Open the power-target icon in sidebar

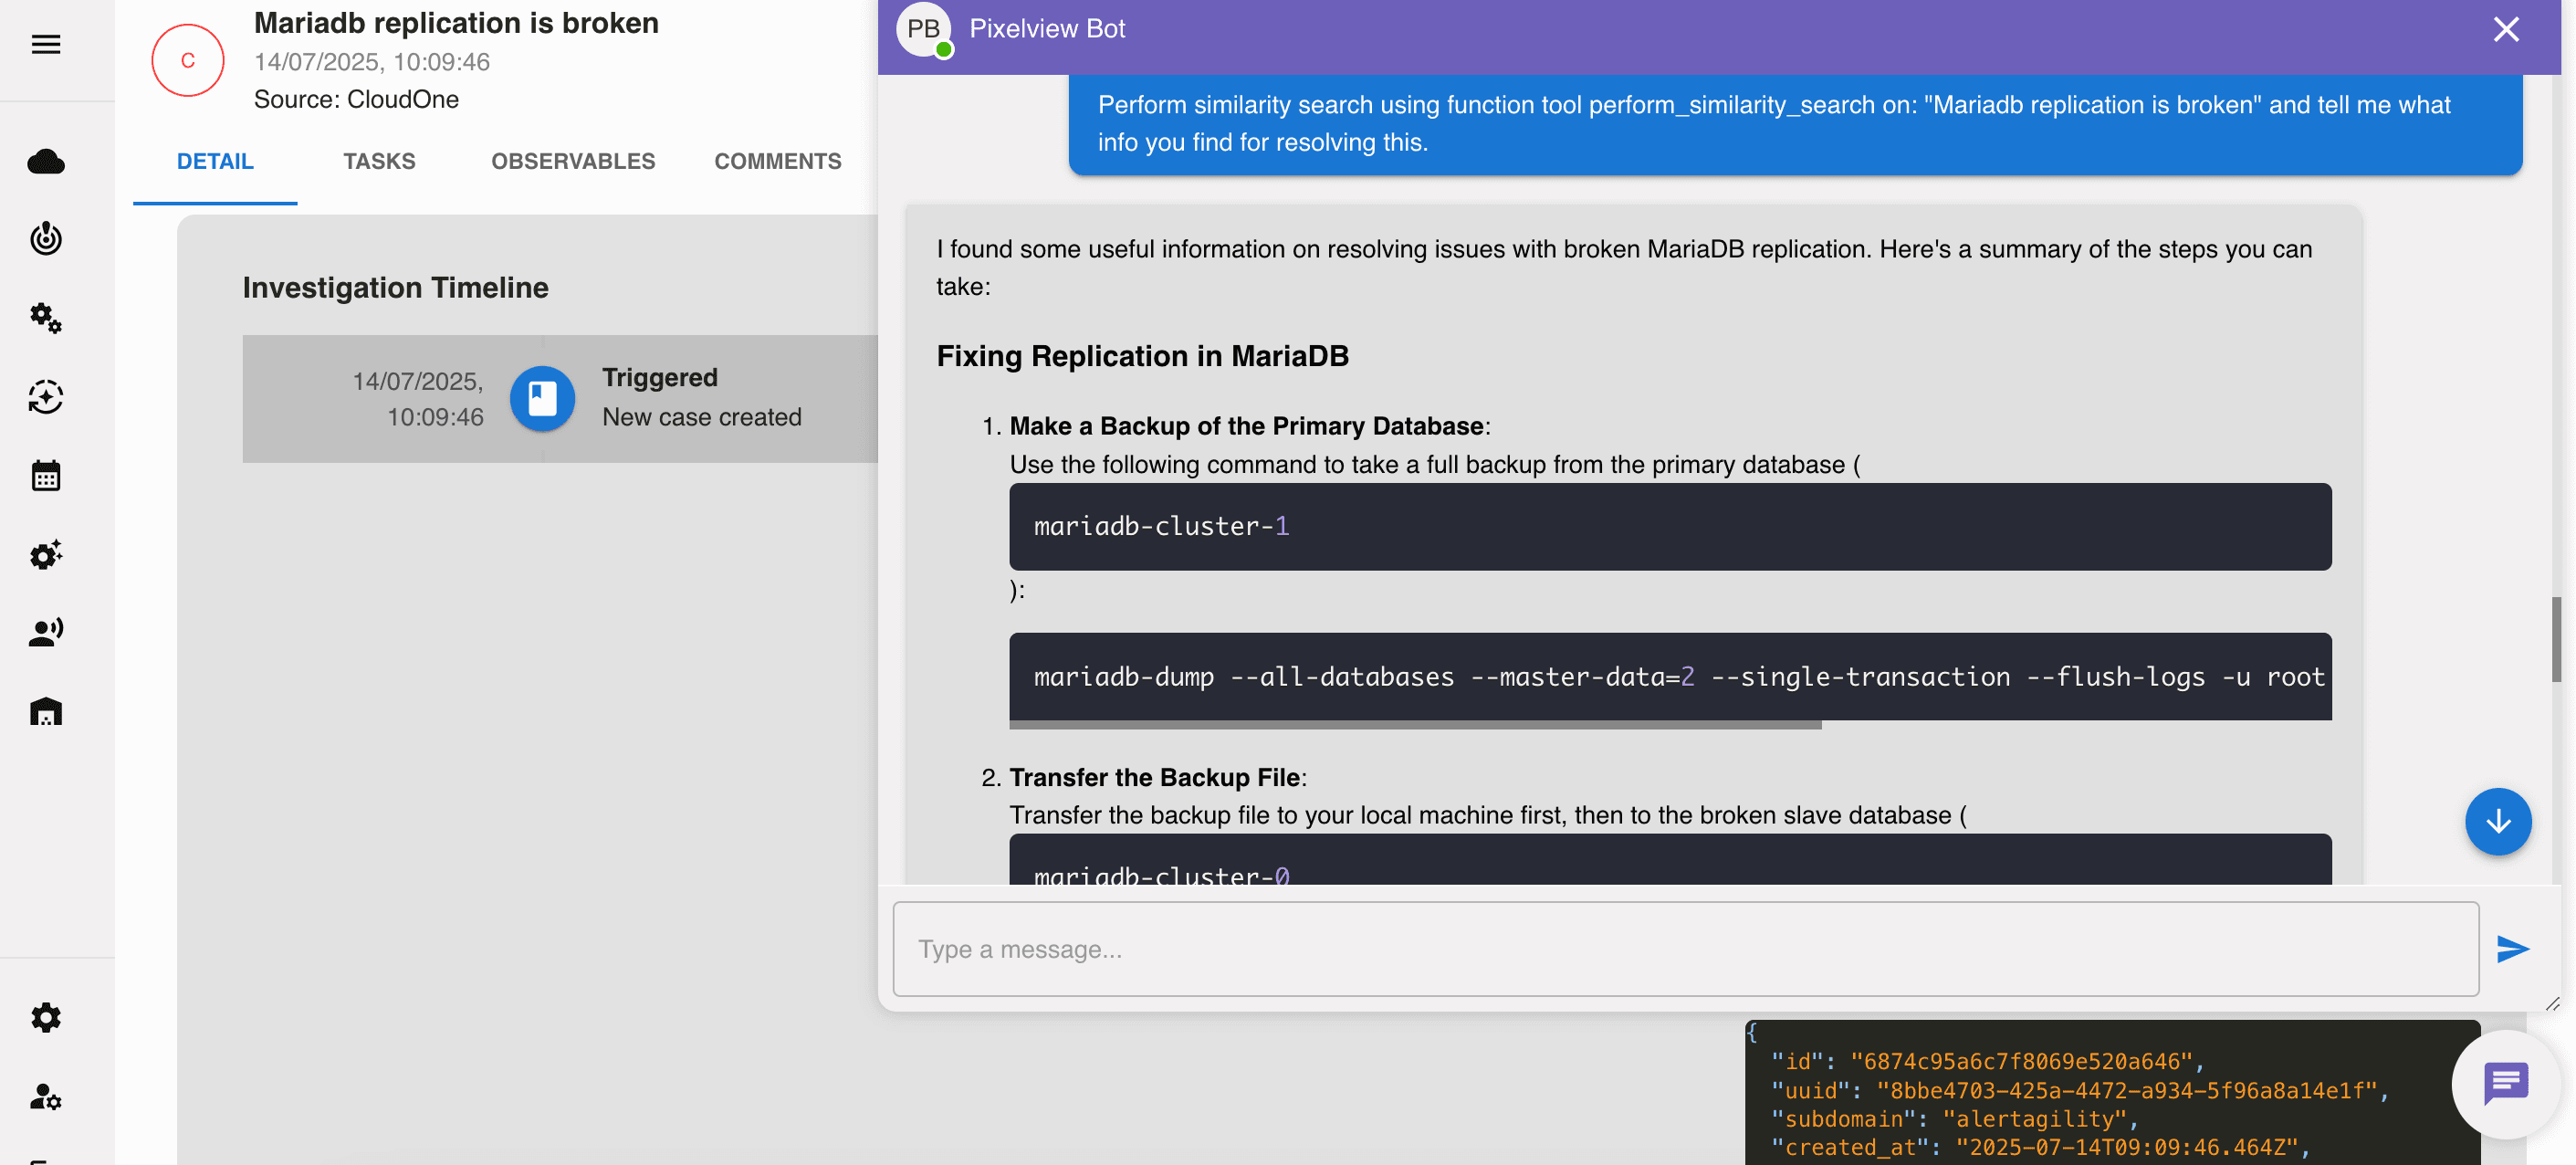(46, 239)
